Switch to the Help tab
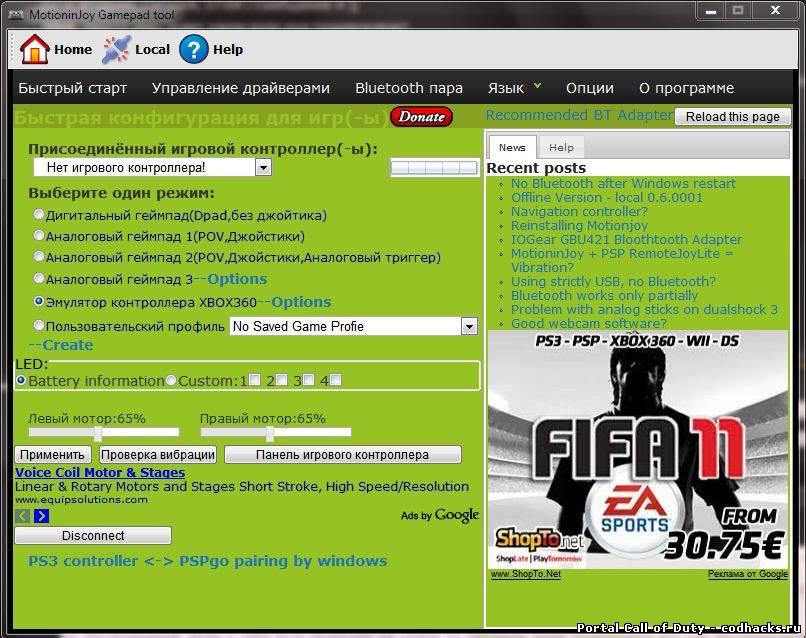The image size is (806, 638). point(561,148)
